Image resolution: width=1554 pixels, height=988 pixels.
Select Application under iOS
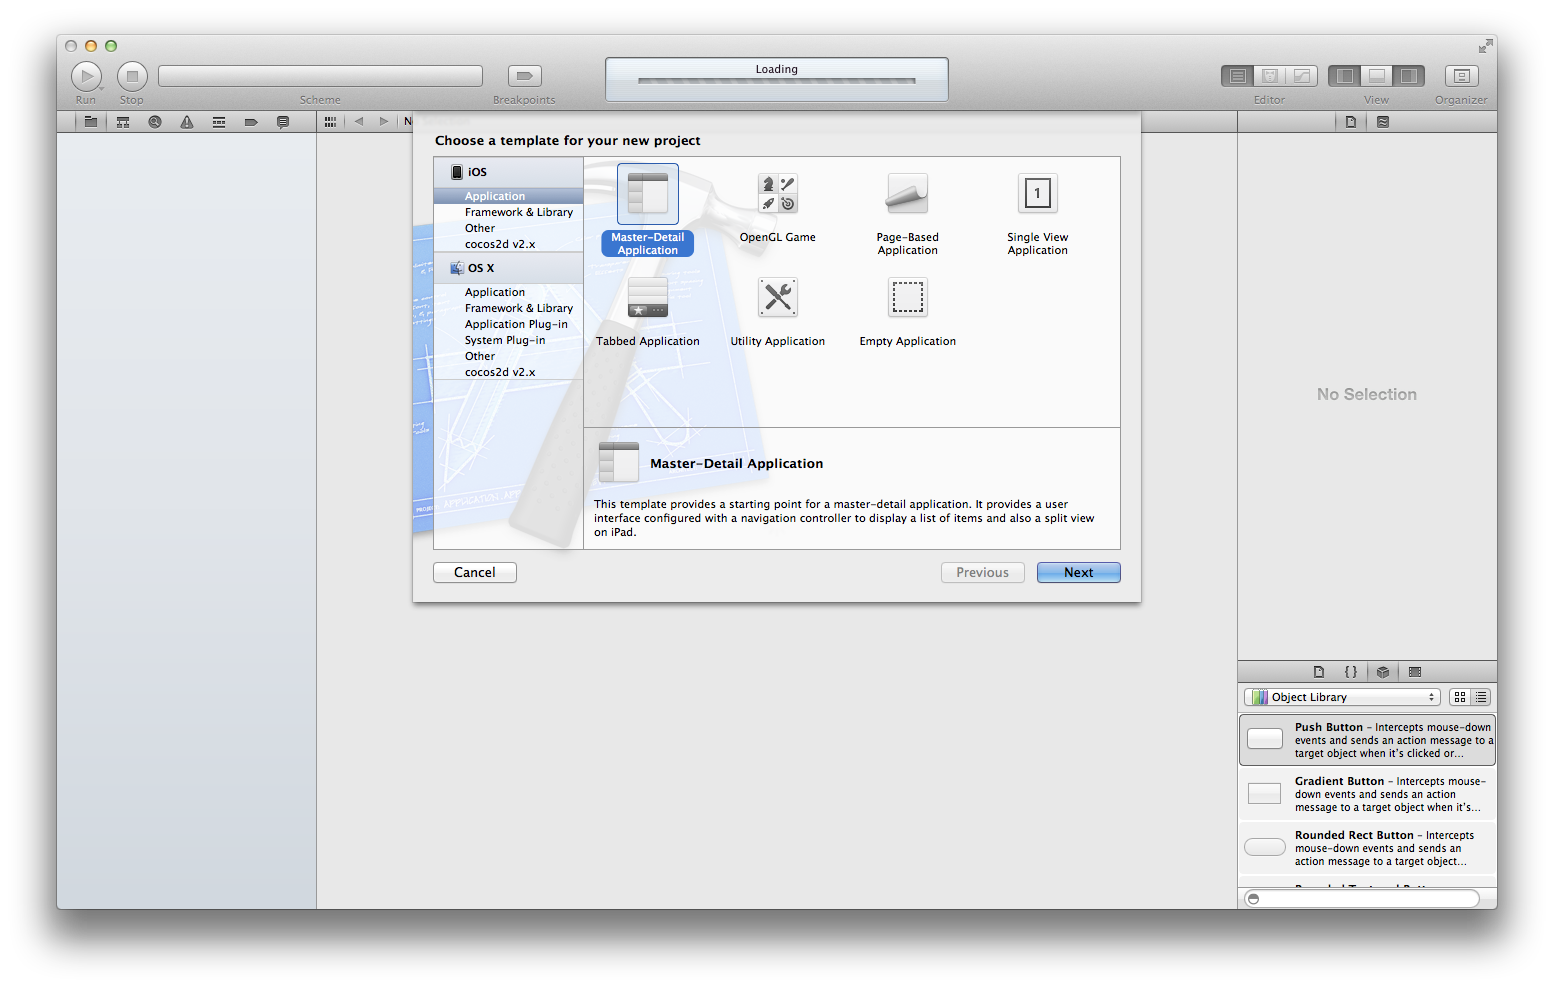508,196
